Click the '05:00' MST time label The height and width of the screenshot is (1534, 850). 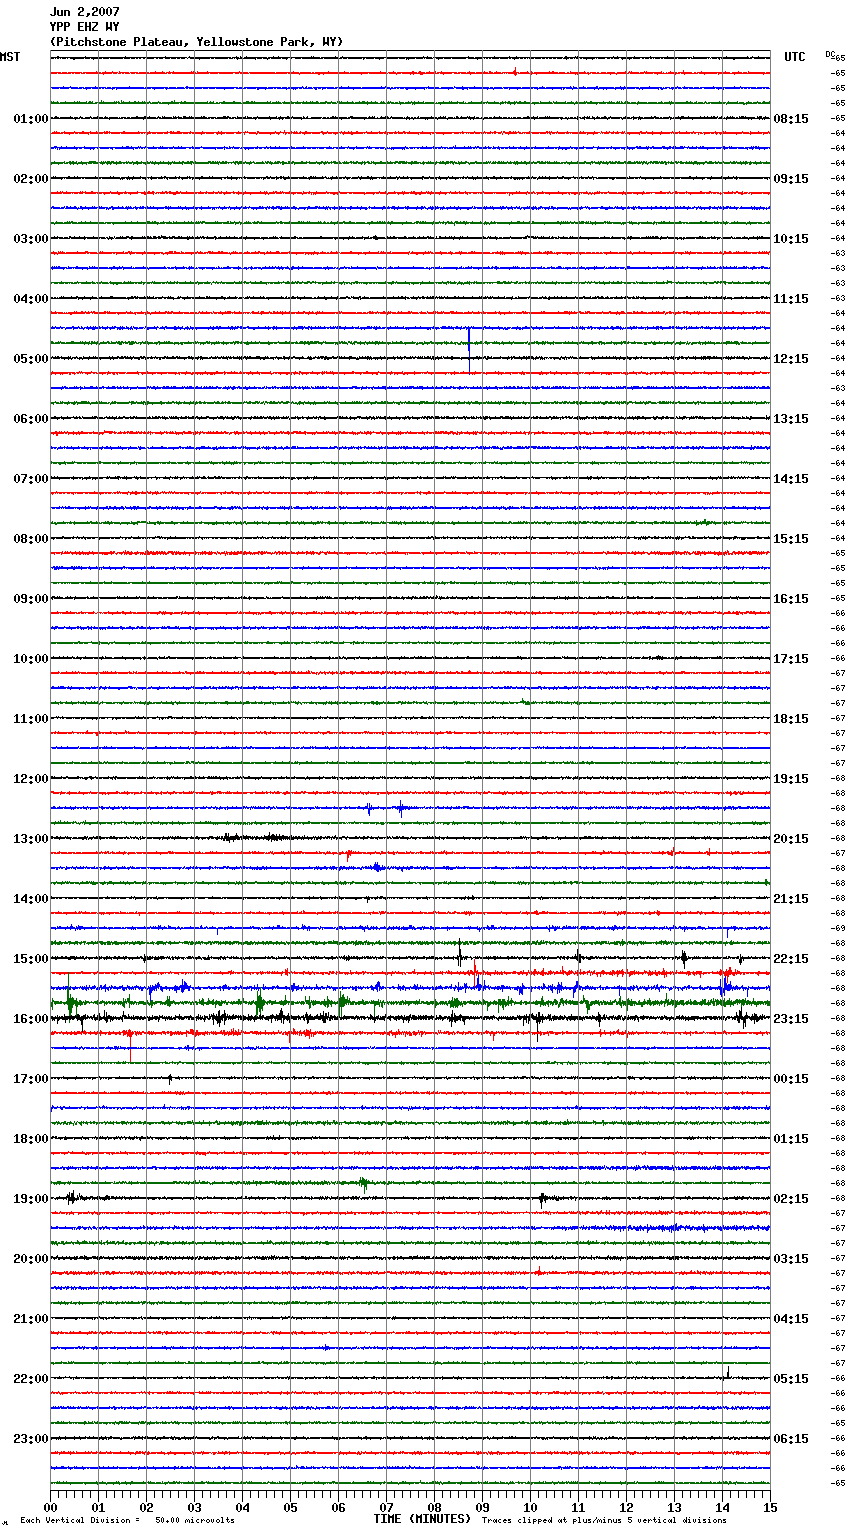(31, 359)
